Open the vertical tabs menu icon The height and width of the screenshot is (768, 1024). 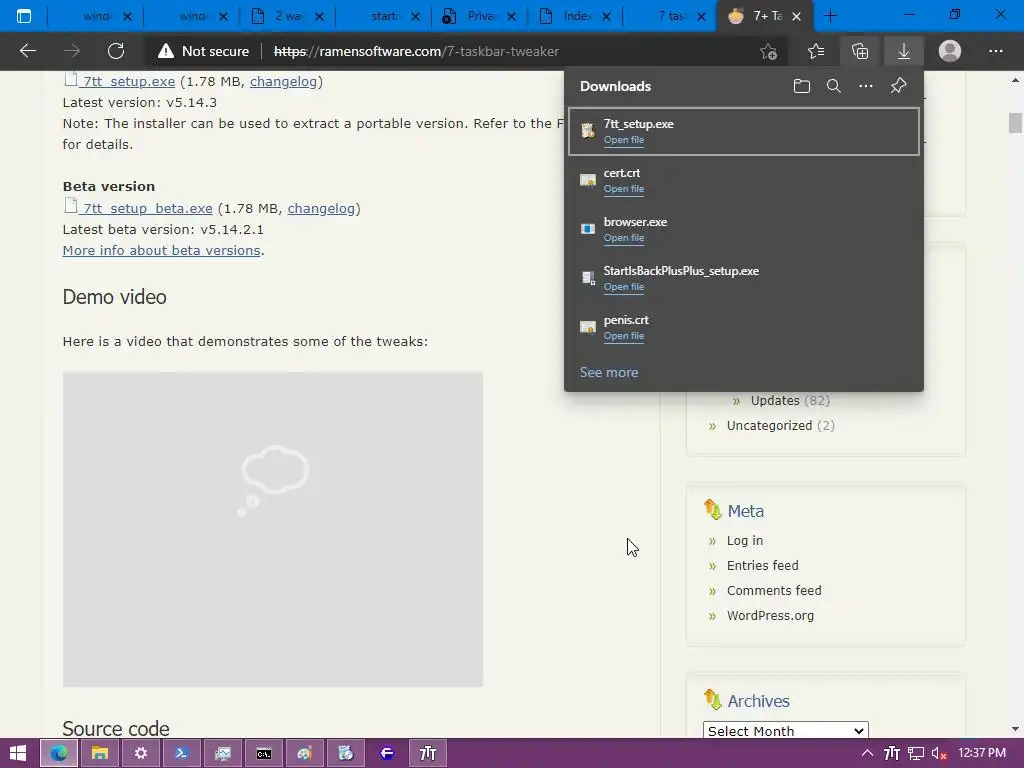point(24,16)
